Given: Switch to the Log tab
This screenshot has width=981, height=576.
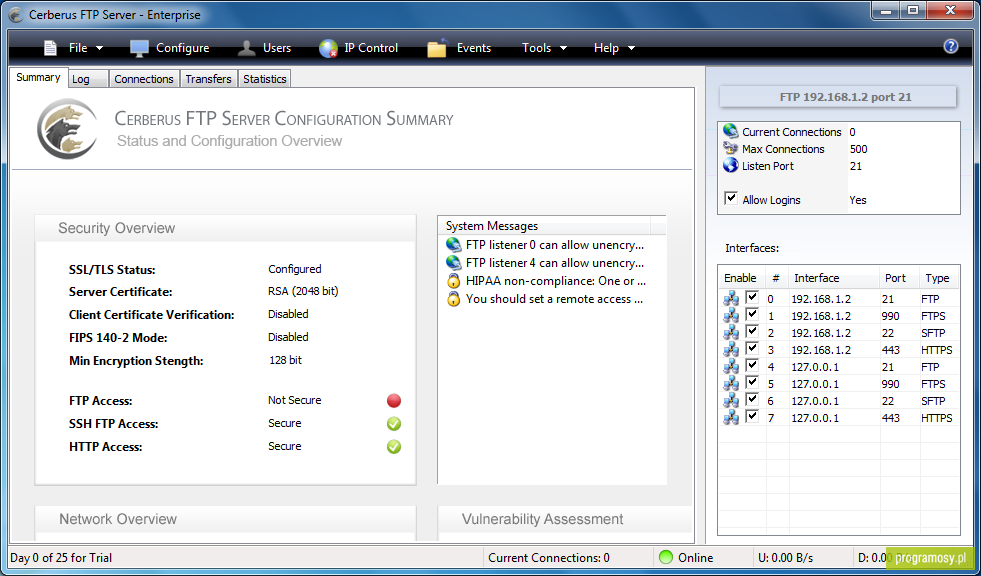Looking at the screenshot, I should coord(88,79).
